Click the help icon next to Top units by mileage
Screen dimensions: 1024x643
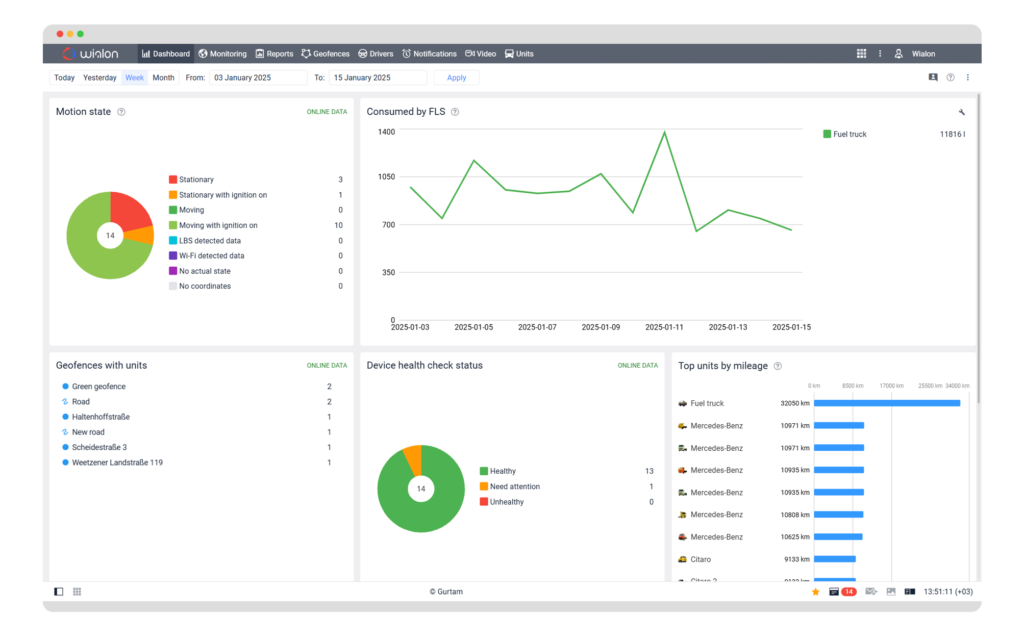778,366
